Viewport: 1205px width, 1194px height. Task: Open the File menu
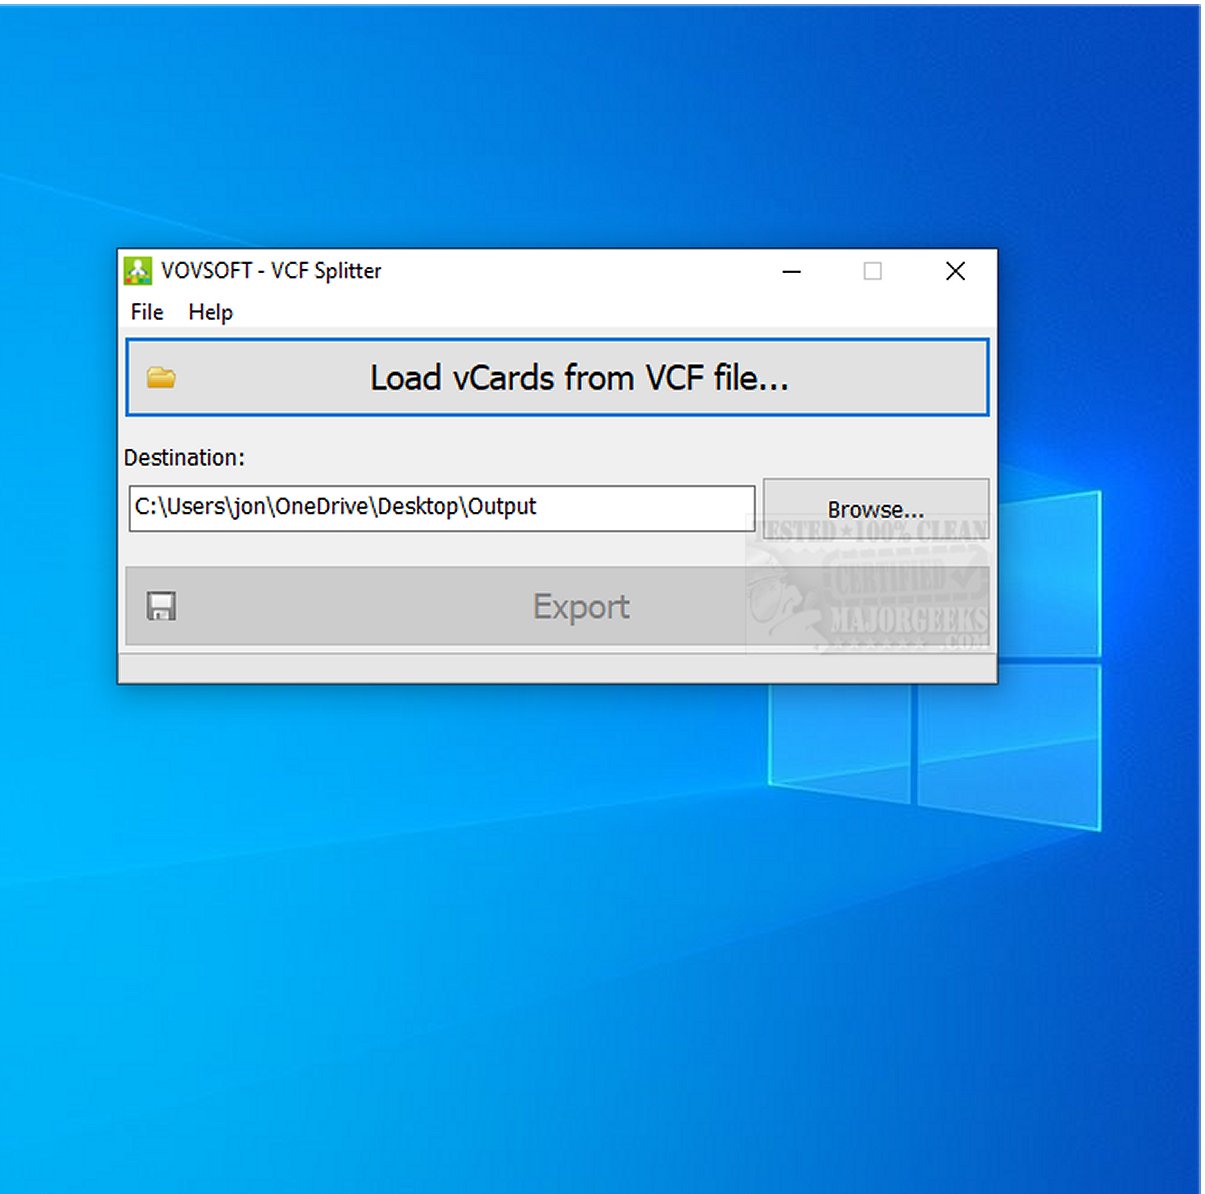point(145,312)
